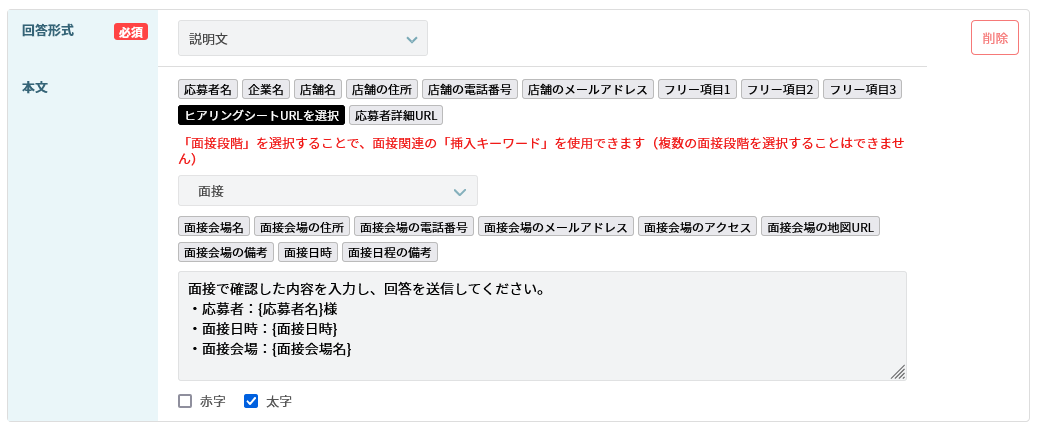The height and width of the screenshot is (430, 1038).
Task: Click ヒアリングシートURLを選択 button
Action: click(262, 115)
